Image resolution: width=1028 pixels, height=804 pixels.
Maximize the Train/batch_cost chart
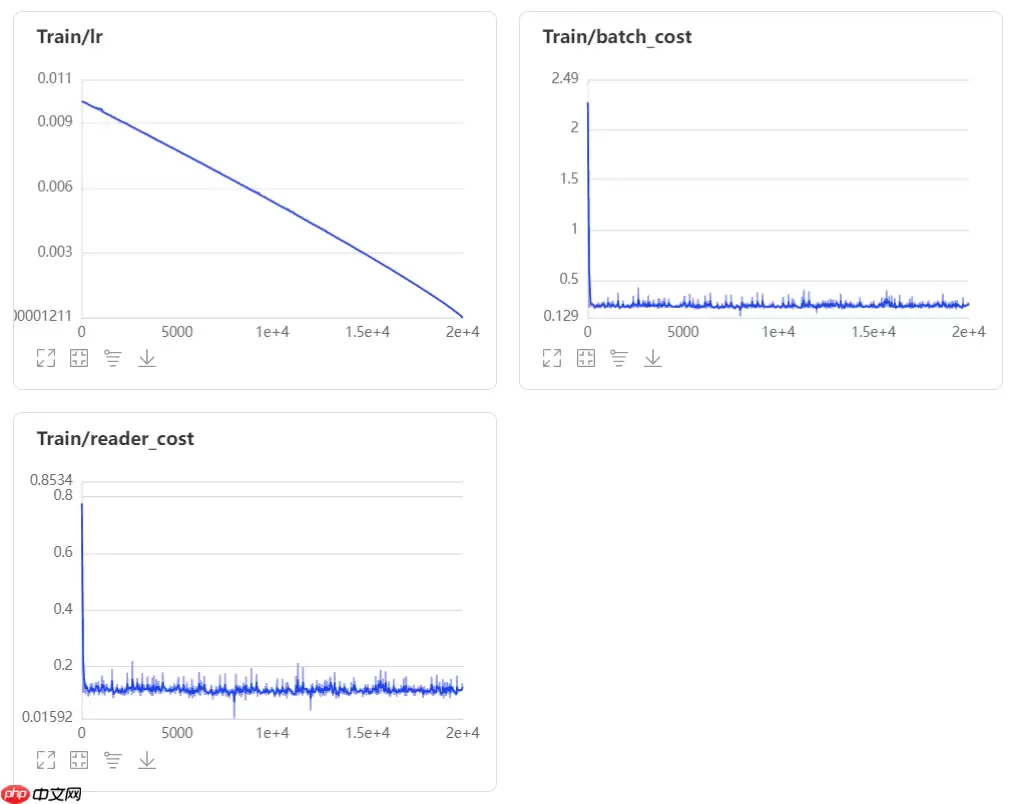tap(551, 358)
